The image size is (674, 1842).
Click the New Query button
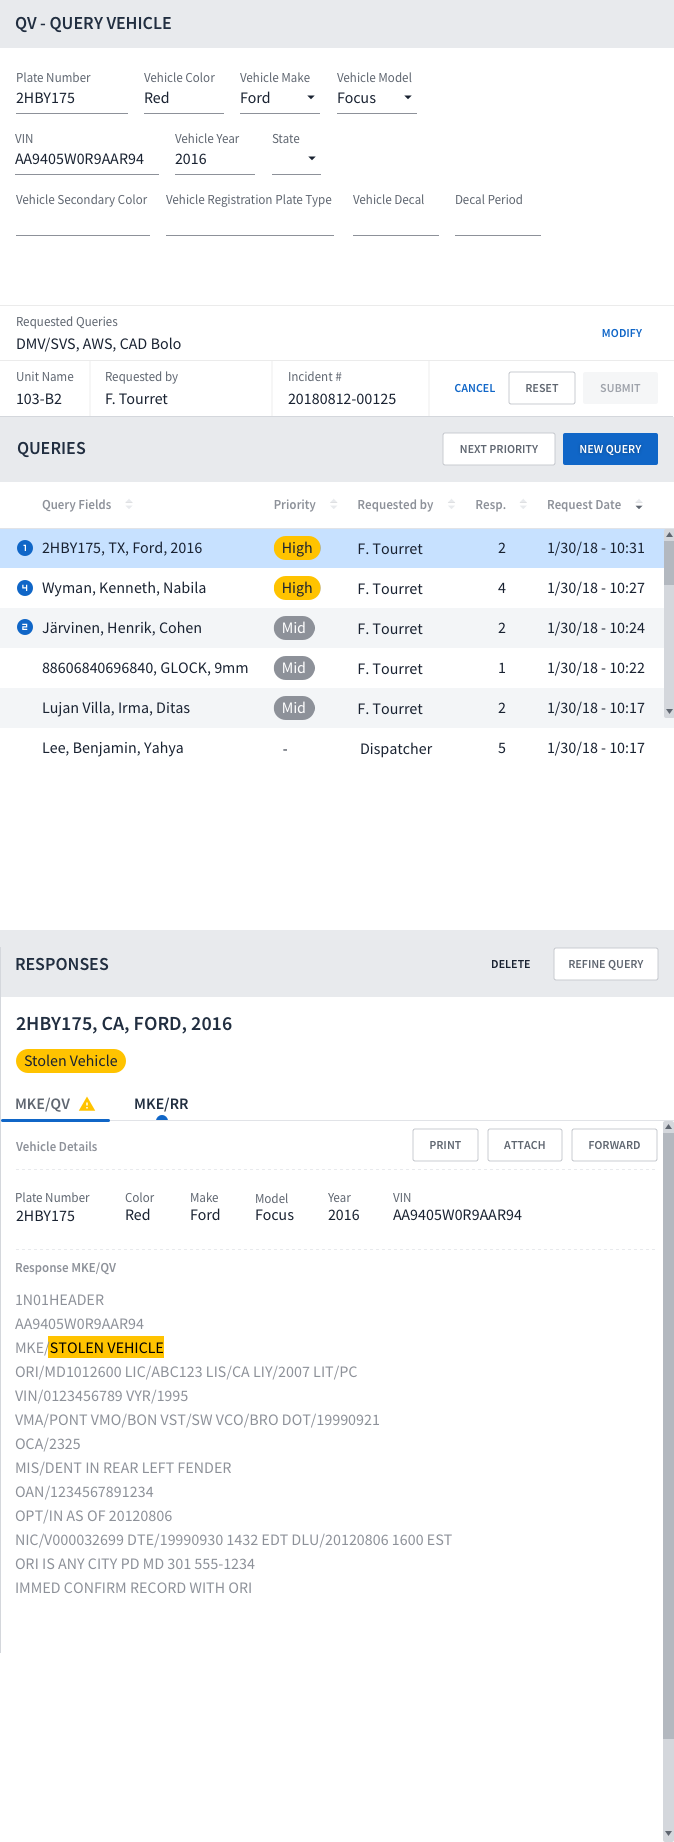coord(610,449)
